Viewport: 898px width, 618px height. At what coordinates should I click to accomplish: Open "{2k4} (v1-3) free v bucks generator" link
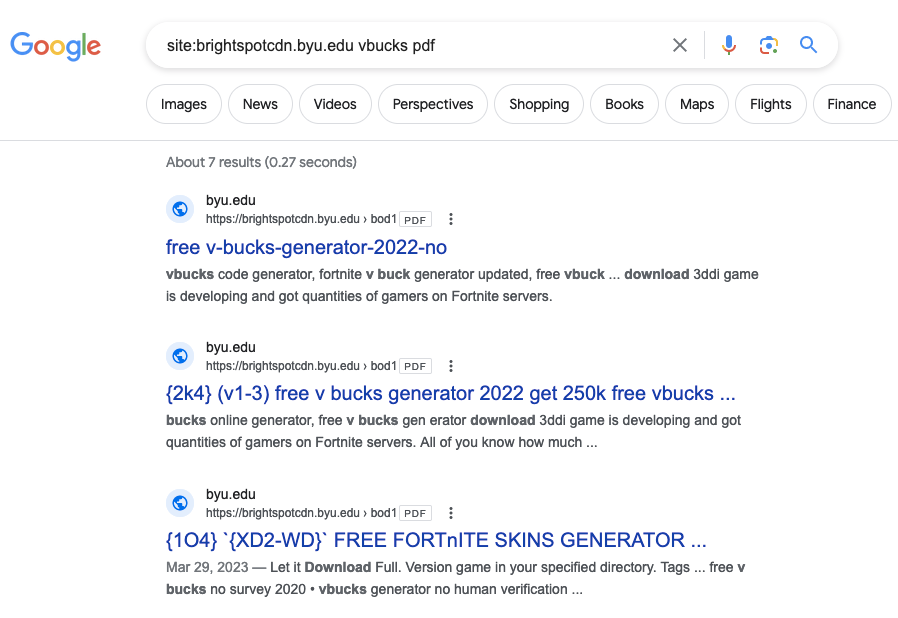(x=450, y=393)
